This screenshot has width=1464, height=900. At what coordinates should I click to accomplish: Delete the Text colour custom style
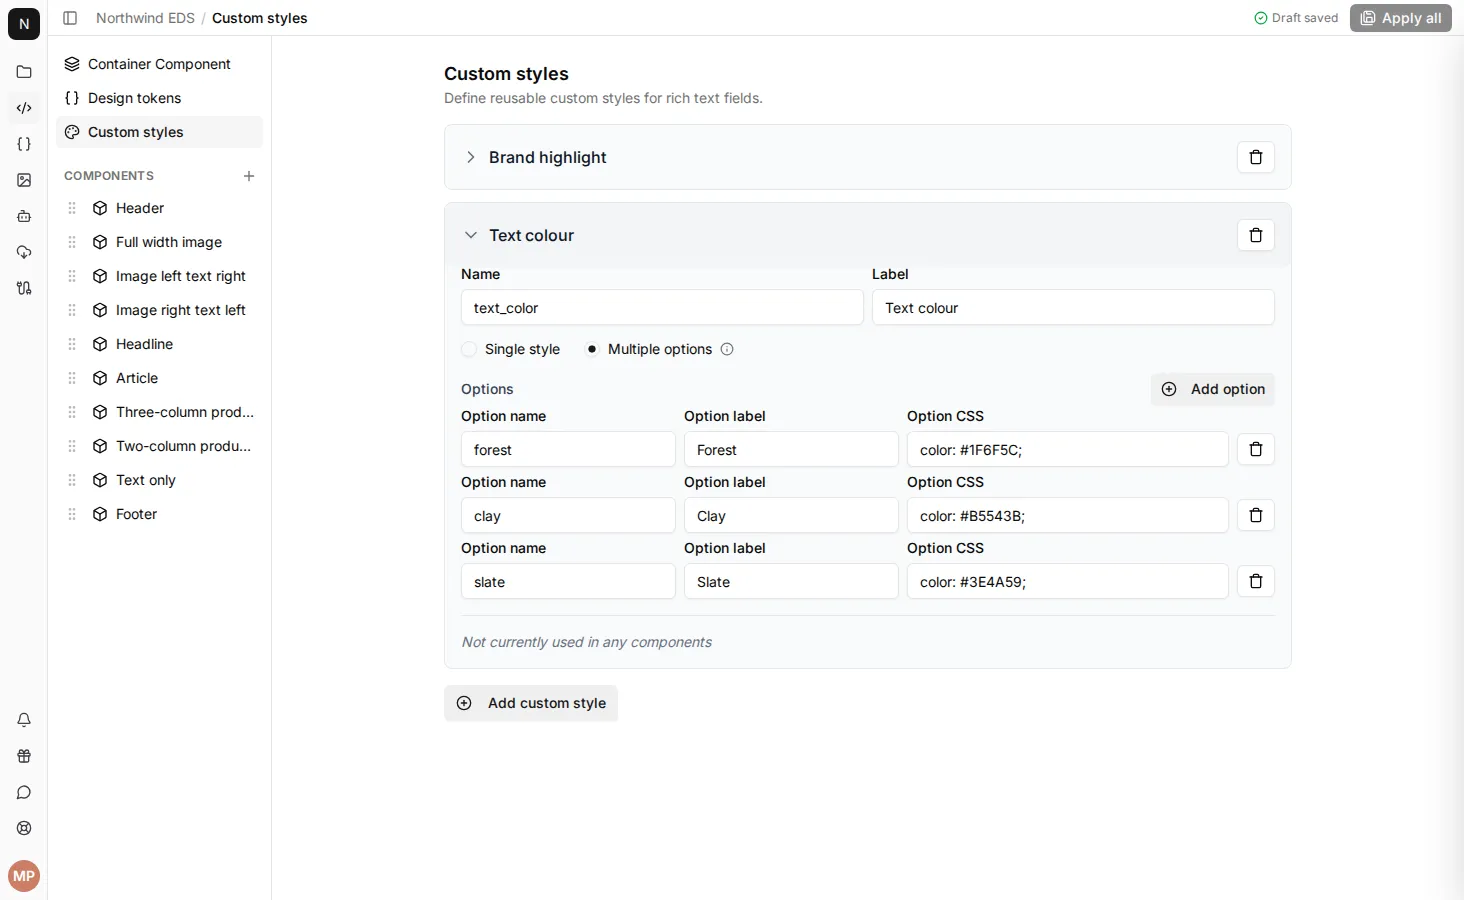1256,235
